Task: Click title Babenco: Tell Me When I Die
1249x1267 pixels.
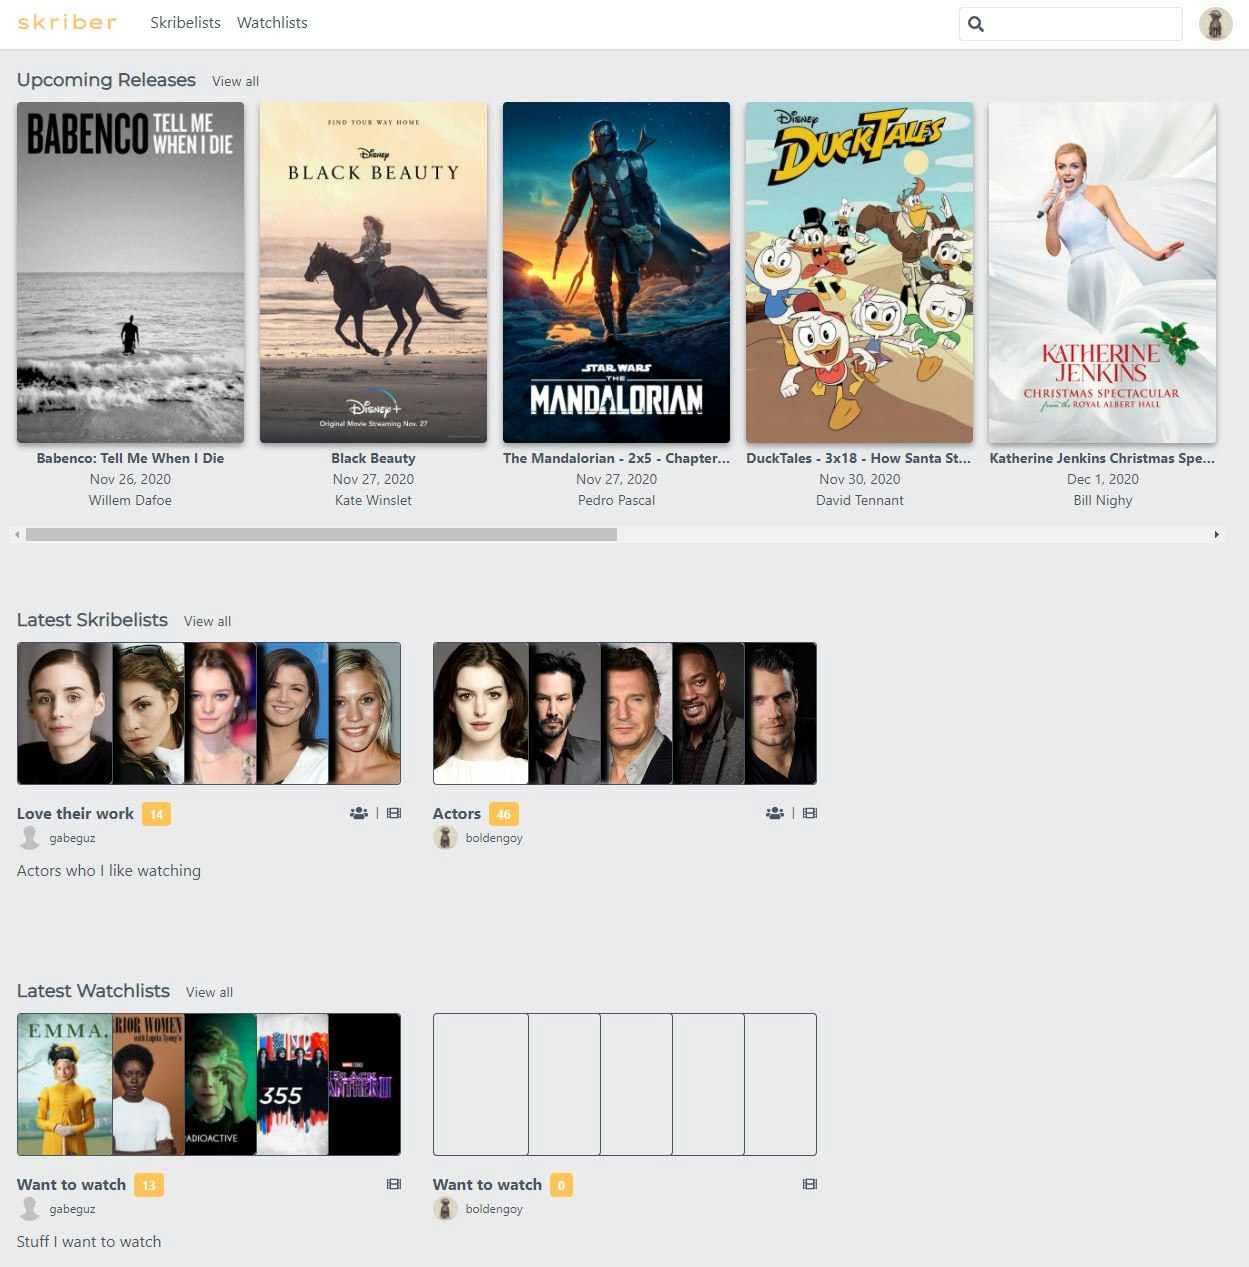Action: (x=130, y=458)
